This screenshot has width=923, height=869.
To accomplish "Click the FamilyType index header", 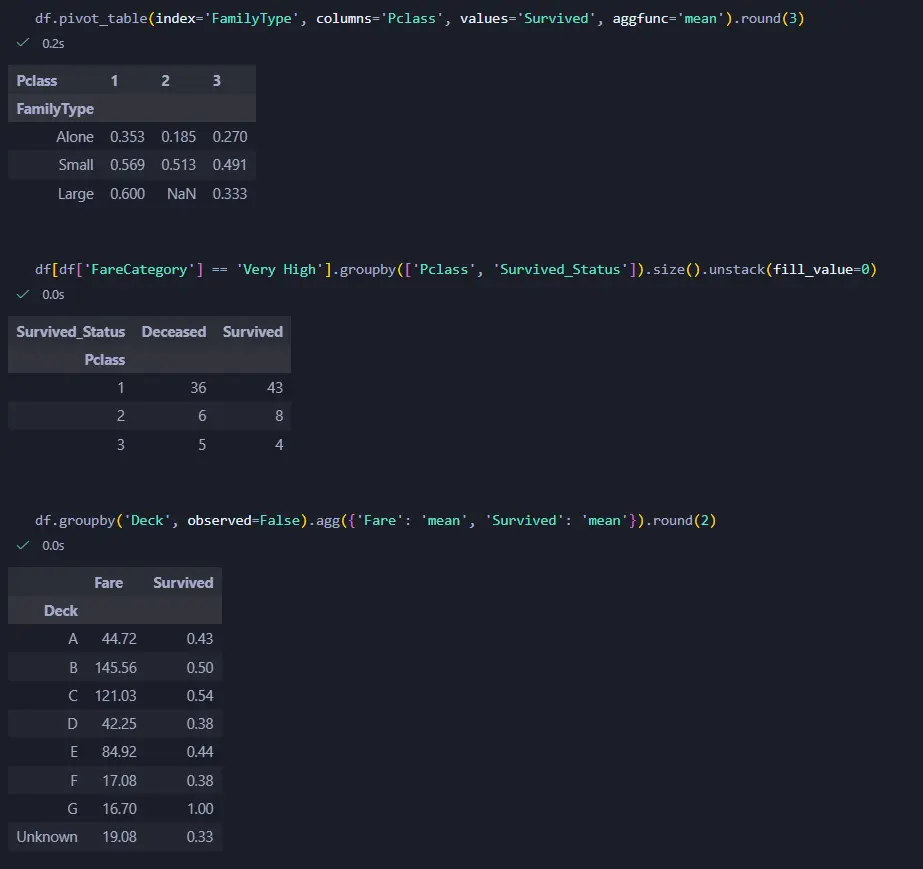I will point(55,109).
